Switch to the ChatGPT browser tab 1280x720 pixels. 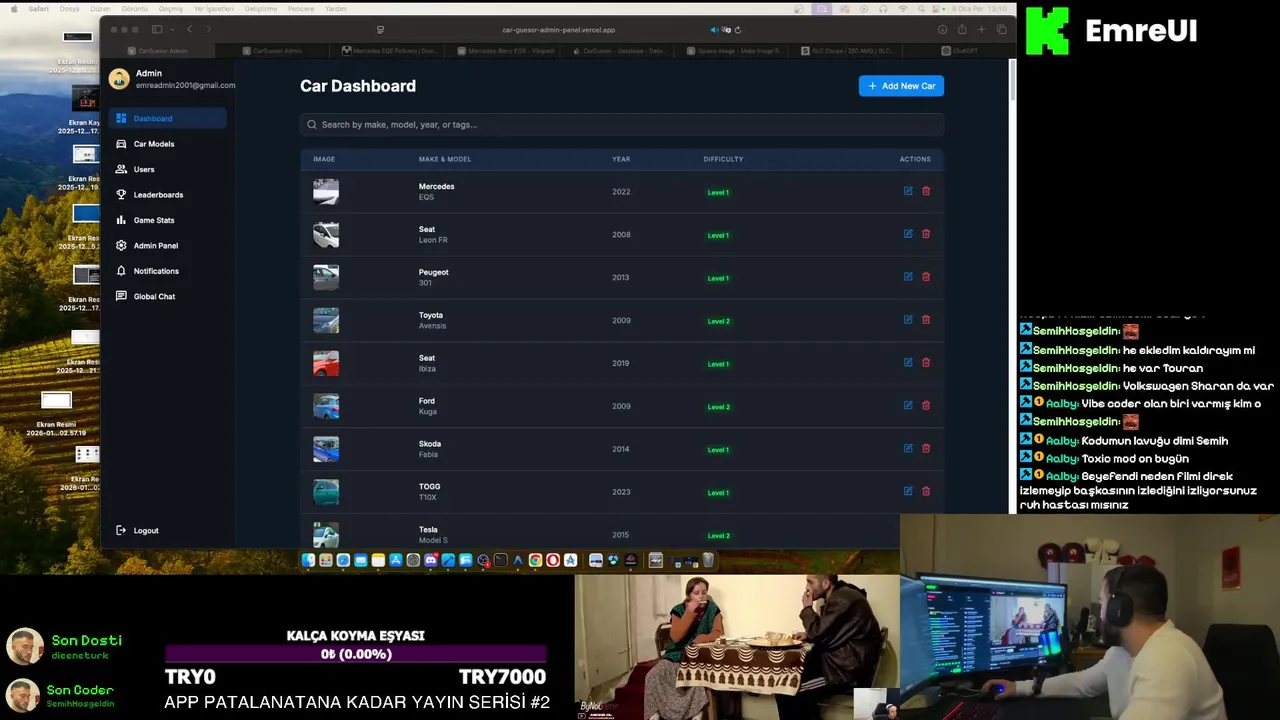tap(960, 50)
